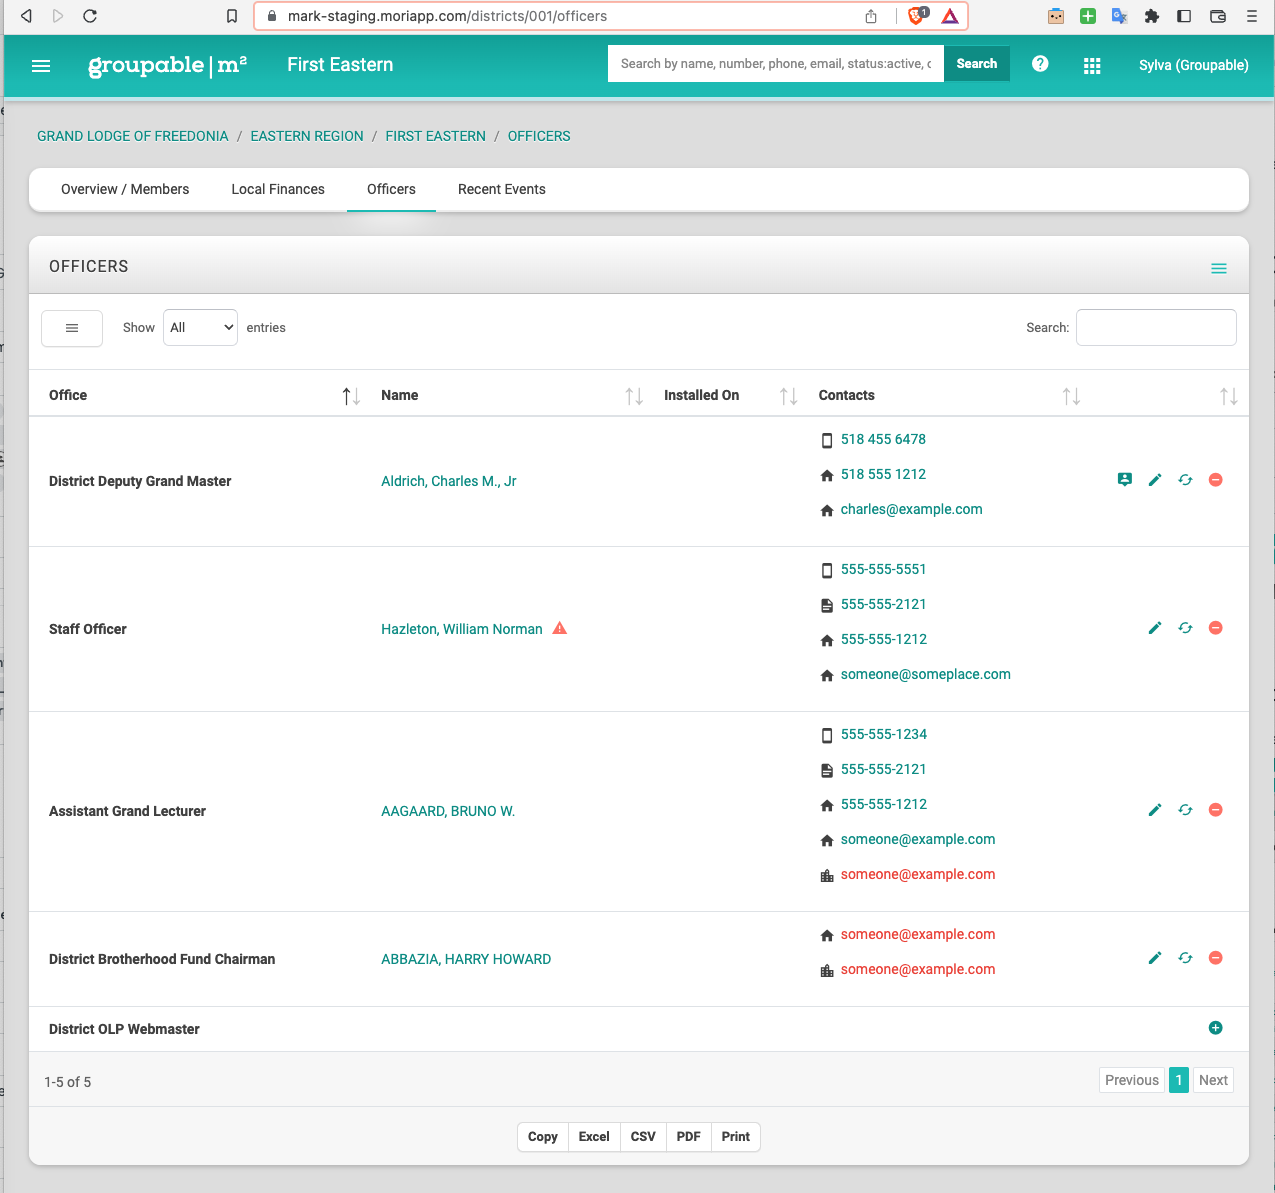Edit District Deputy Grand Master officer

click(1155, 480)
